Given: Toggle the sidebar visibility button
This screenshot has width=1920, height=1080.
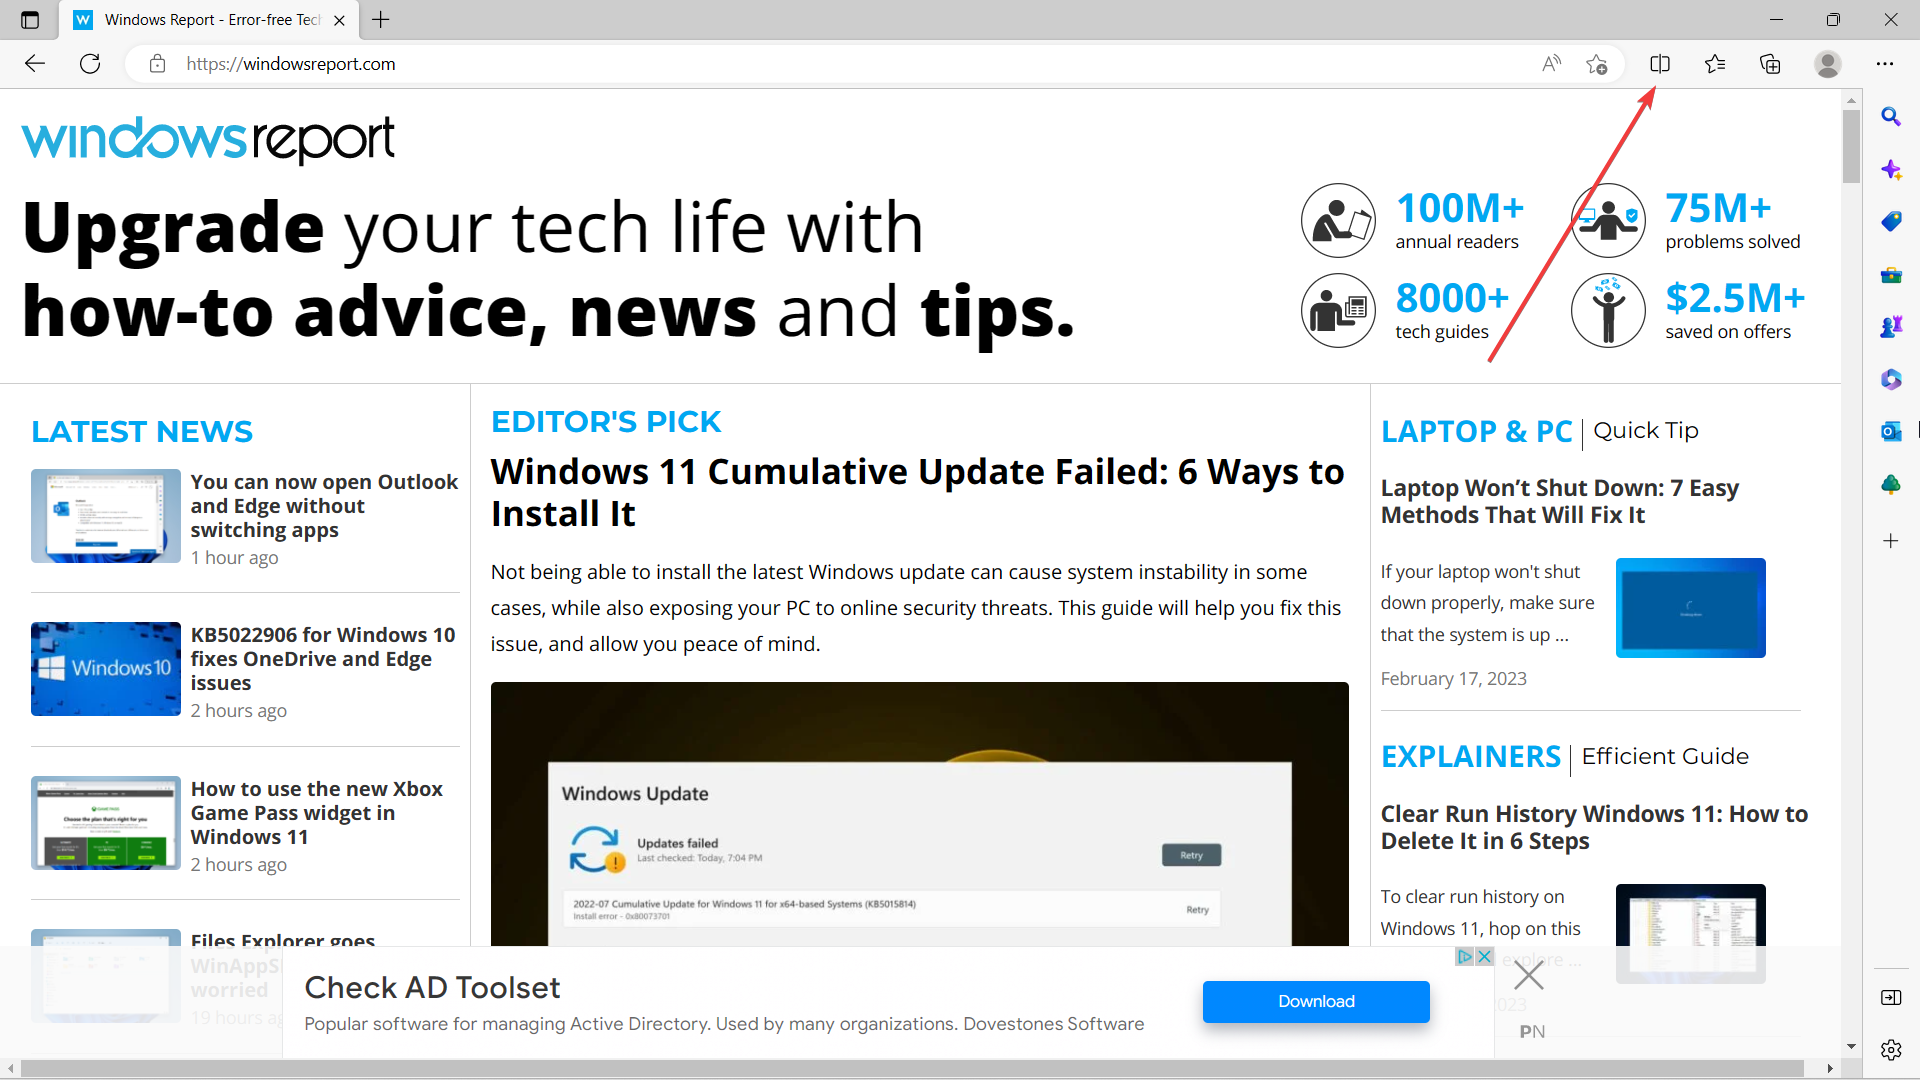Looking at the screenshot, I should pos(1891,997).
